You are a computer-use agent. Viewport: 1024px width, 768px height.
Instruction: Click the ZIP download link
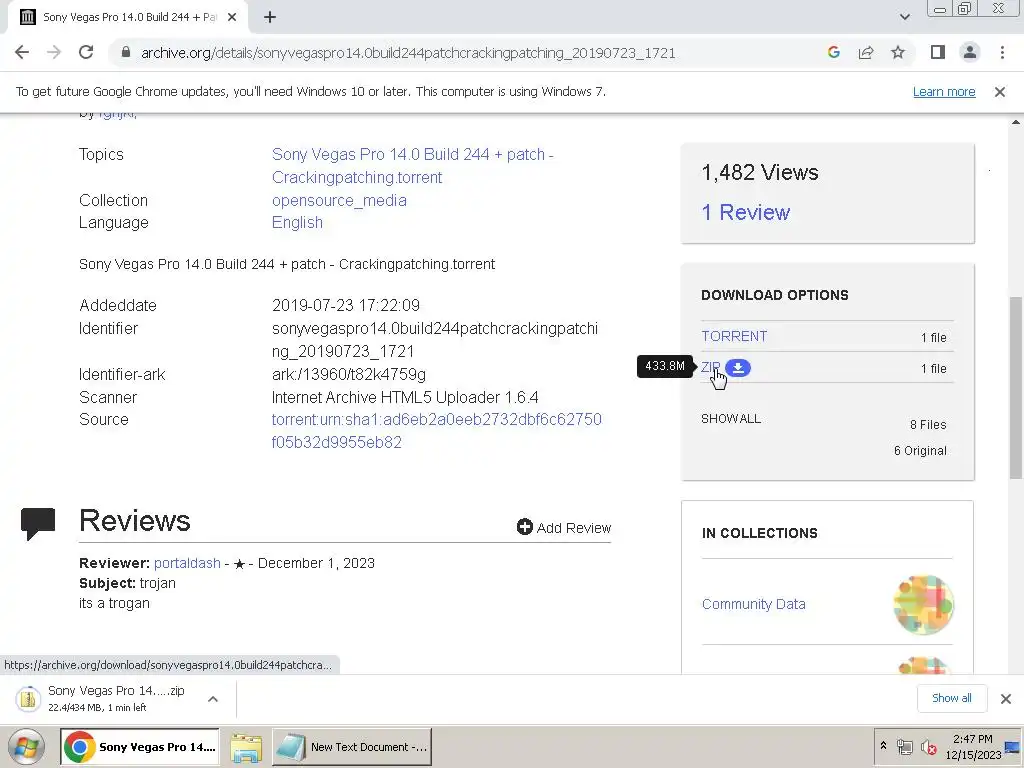[711, 367]
